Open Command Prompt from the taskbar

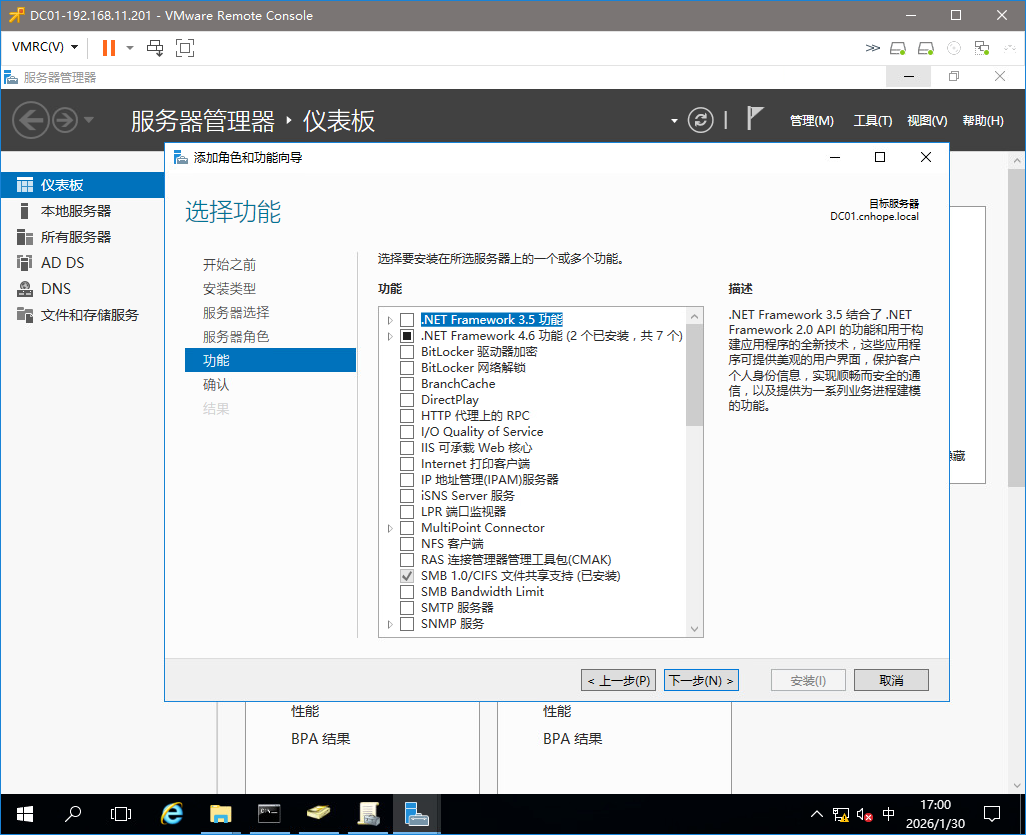(269, 814)
